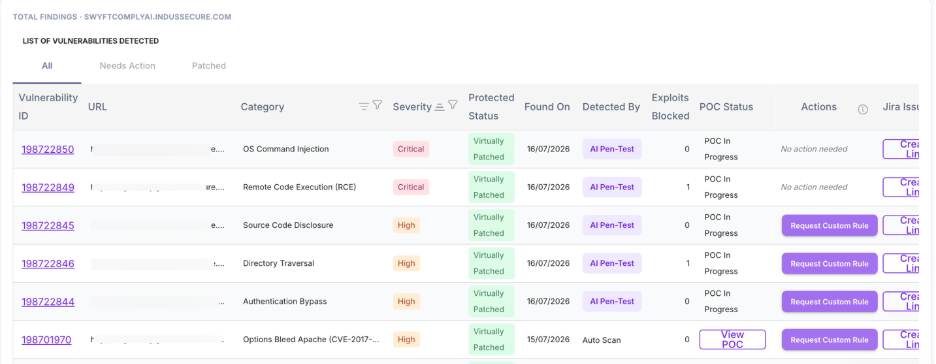This screenshot has height=364, width=936.
Task: Switch to the Needs Action tab
Action: 127,66
